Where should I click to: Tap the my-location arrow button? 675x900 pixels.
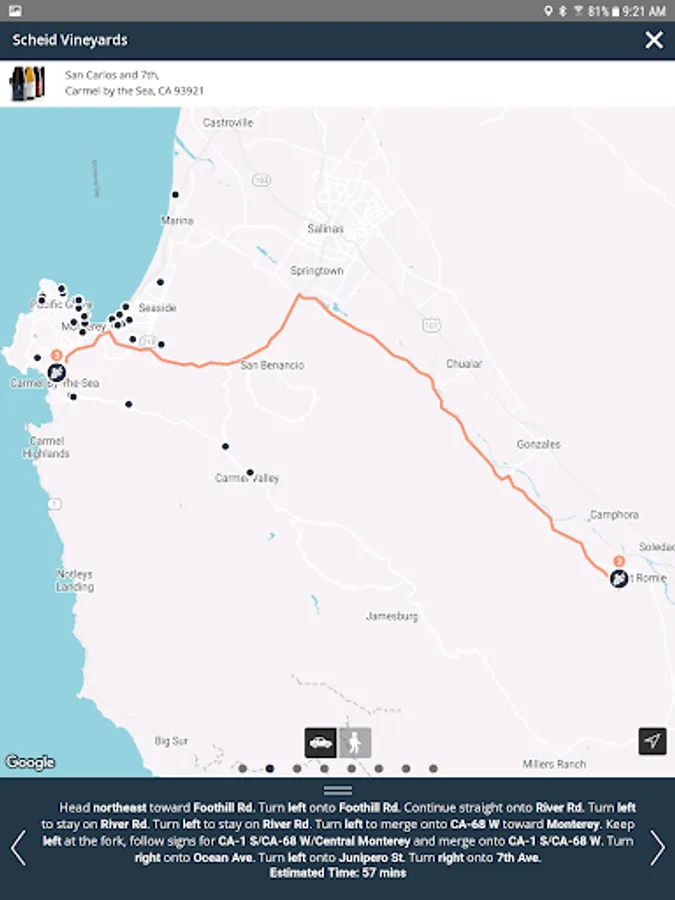tap(653, 741)
